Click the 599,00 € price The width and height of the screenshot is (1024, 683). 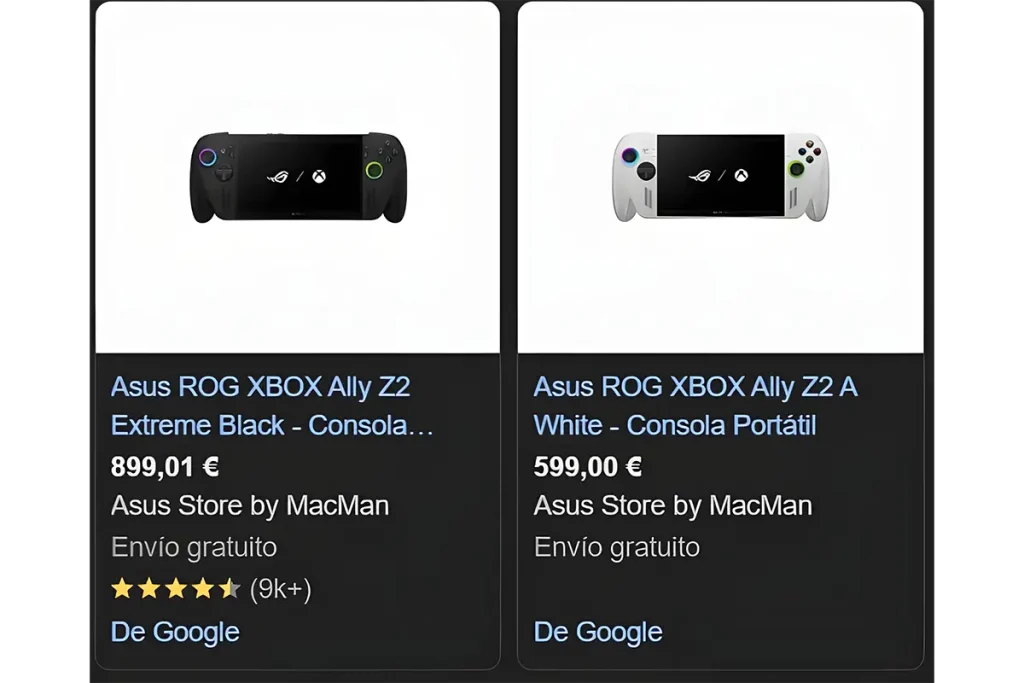[588, 466]
